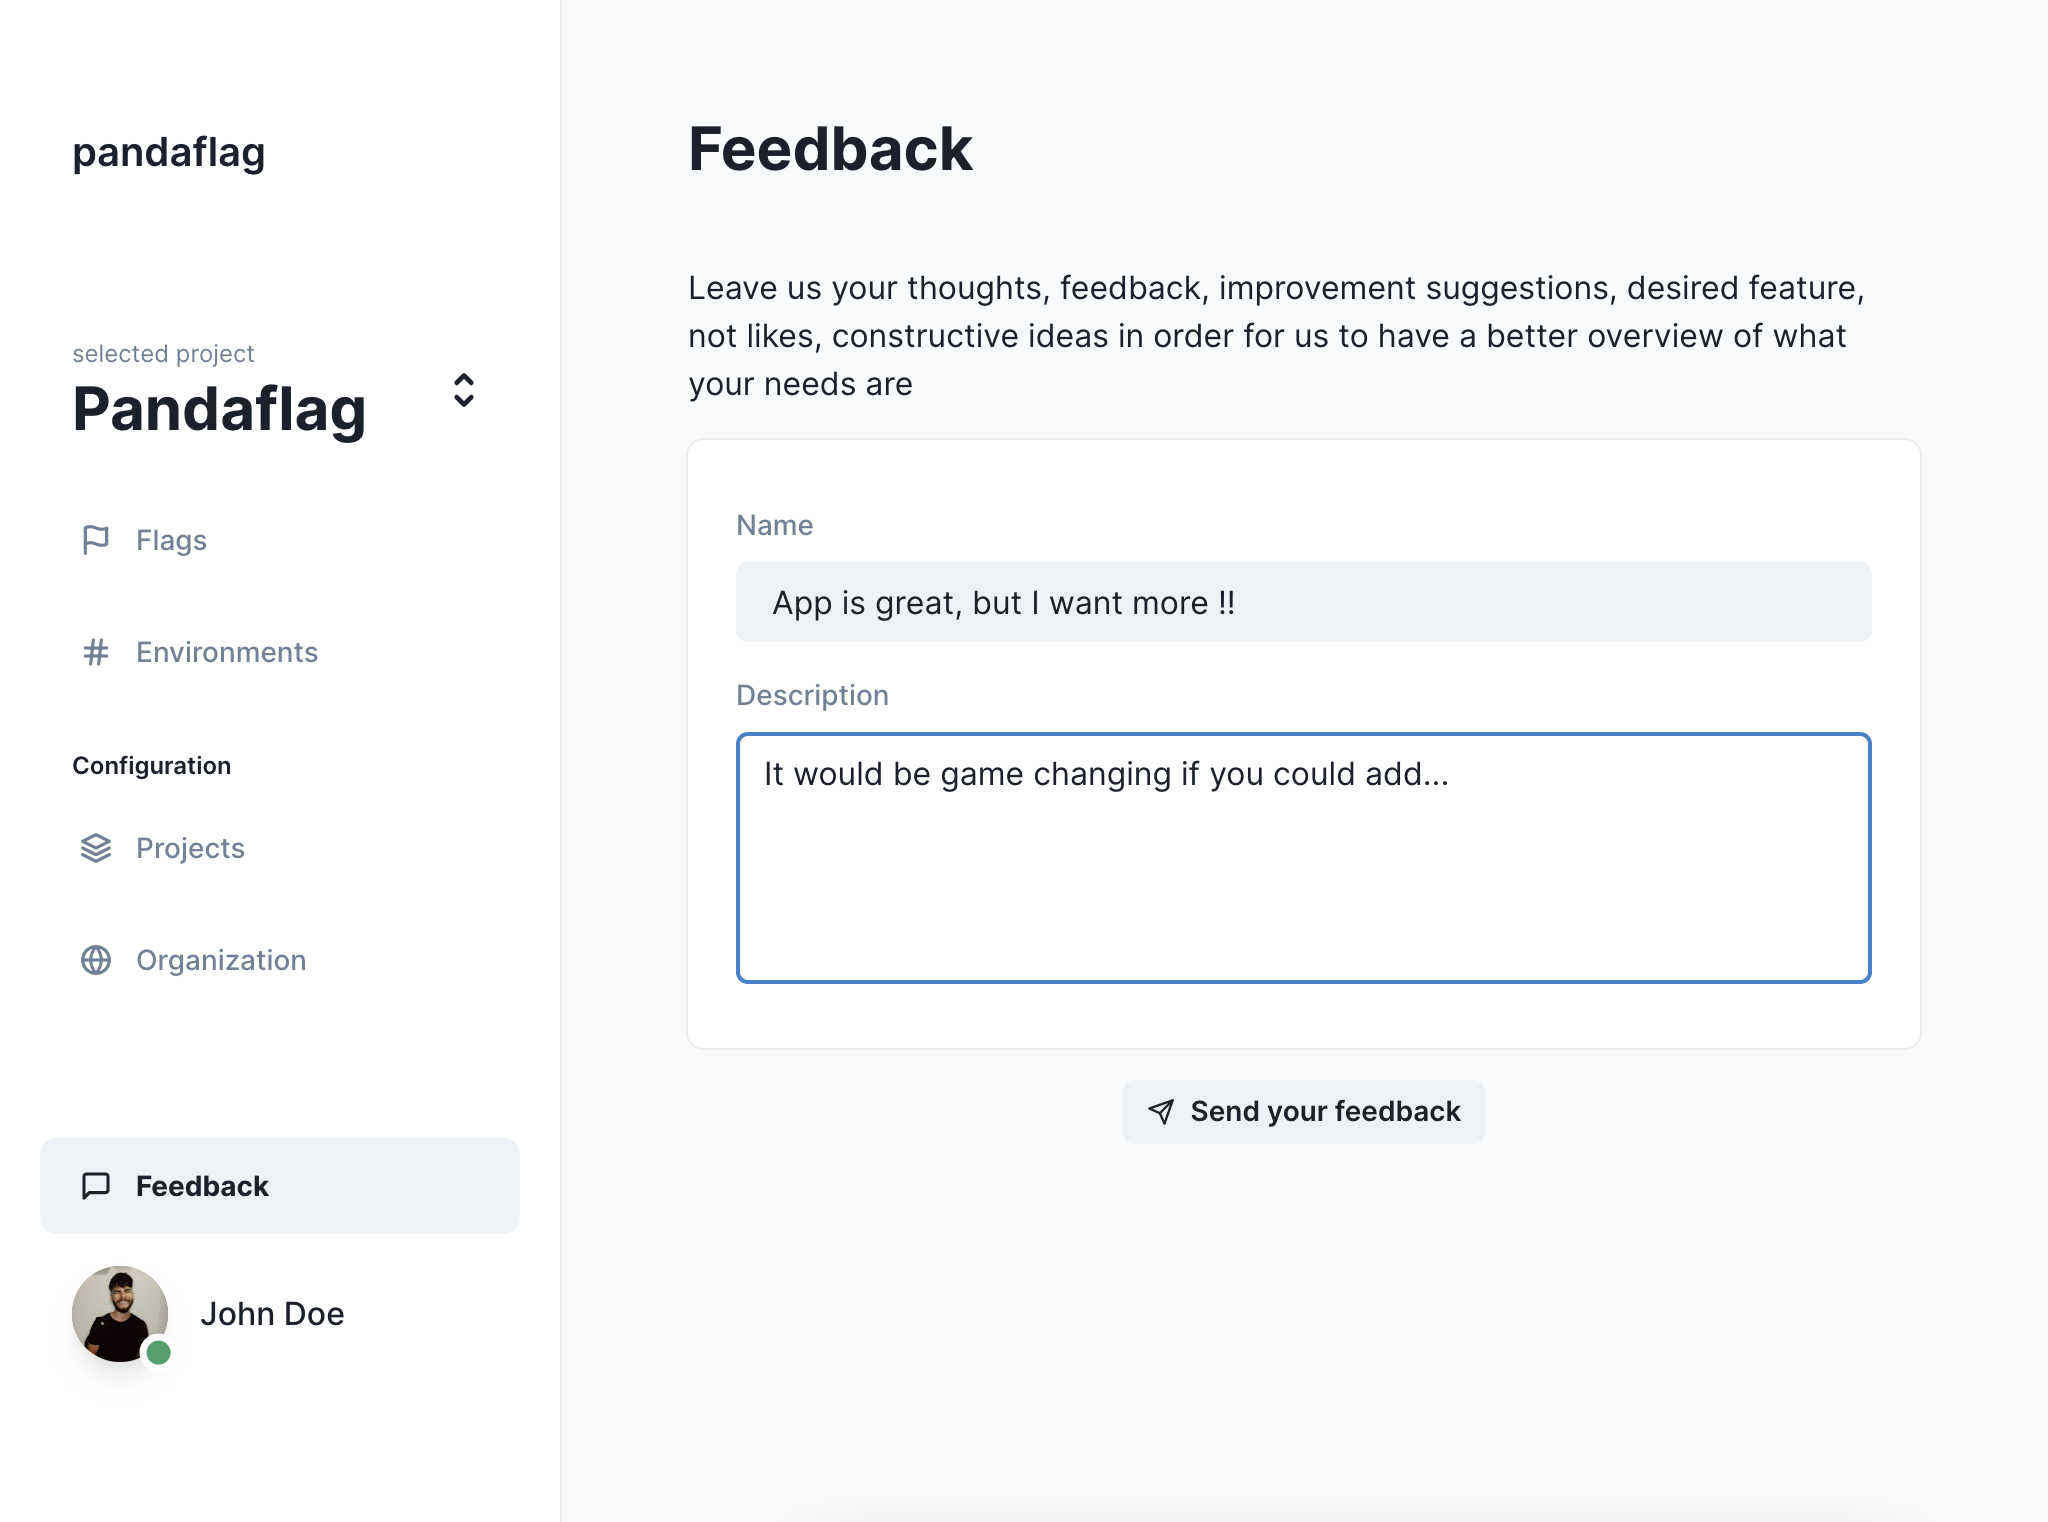This screenshot has height=1522, width=2048.
Task: Open the Flags page label
Action: coord(171,540)
